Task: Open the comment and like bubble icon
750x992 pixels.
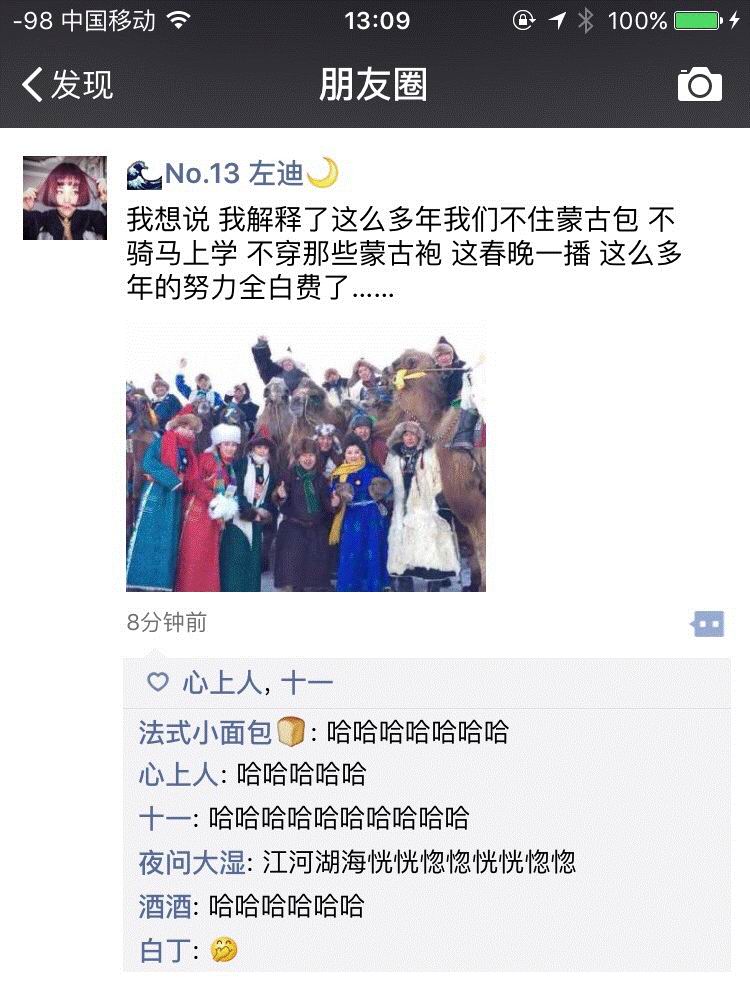Action: coord(708,624)
